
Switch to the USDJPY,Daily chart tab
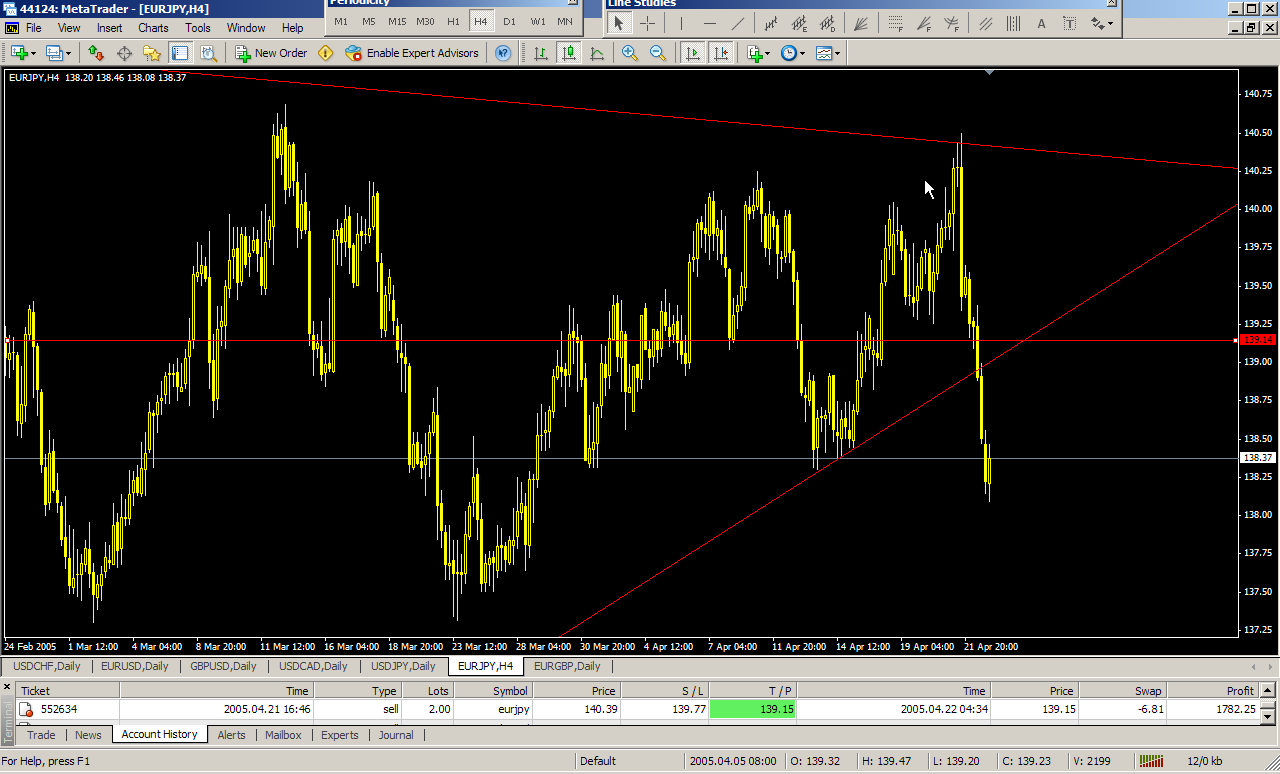click(x=403, y=666)
